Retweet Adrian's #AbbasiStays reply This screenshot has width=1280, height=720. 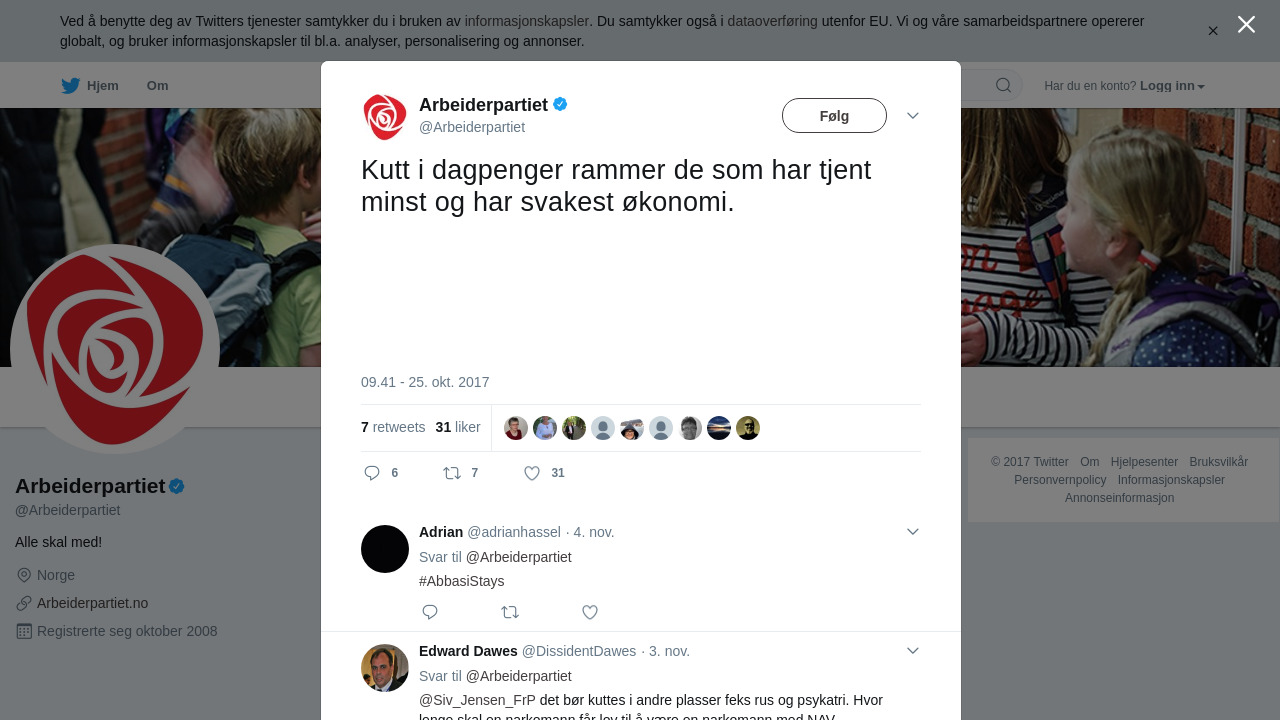[510, 612]
